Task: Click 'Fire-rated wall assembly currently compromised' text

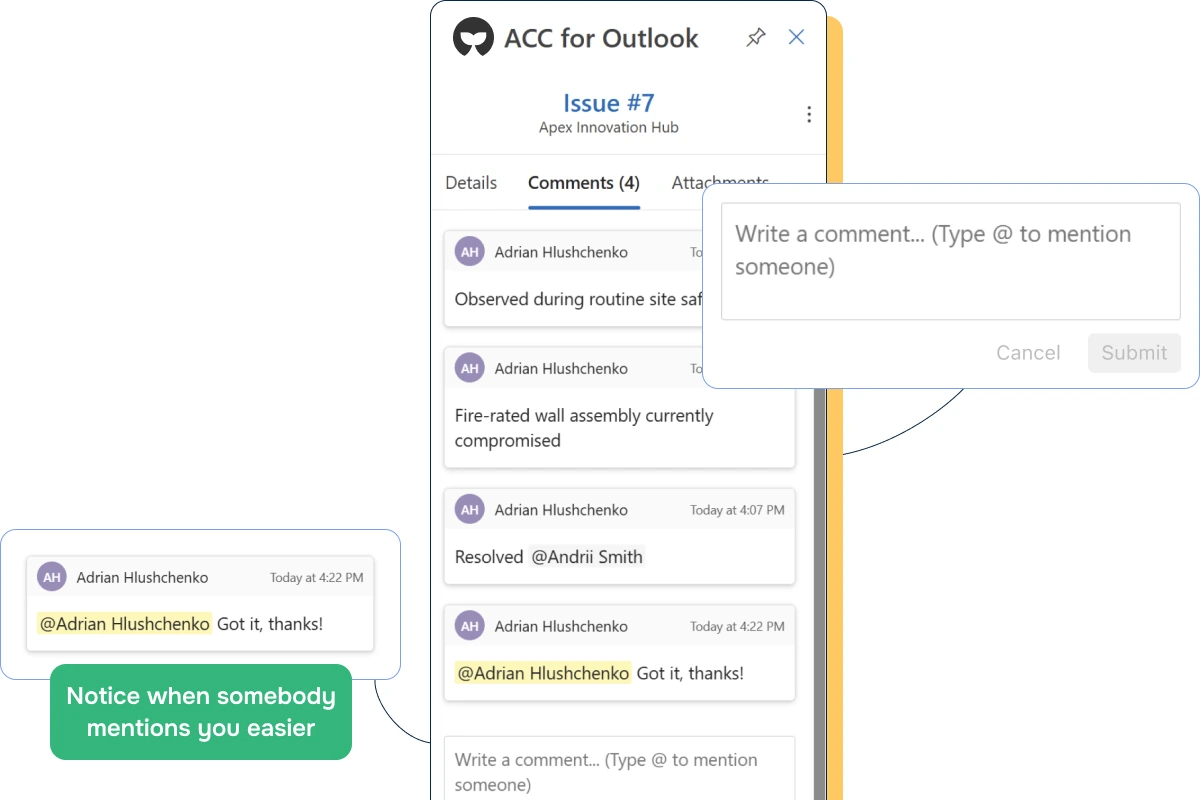Action: click(584, 428)
